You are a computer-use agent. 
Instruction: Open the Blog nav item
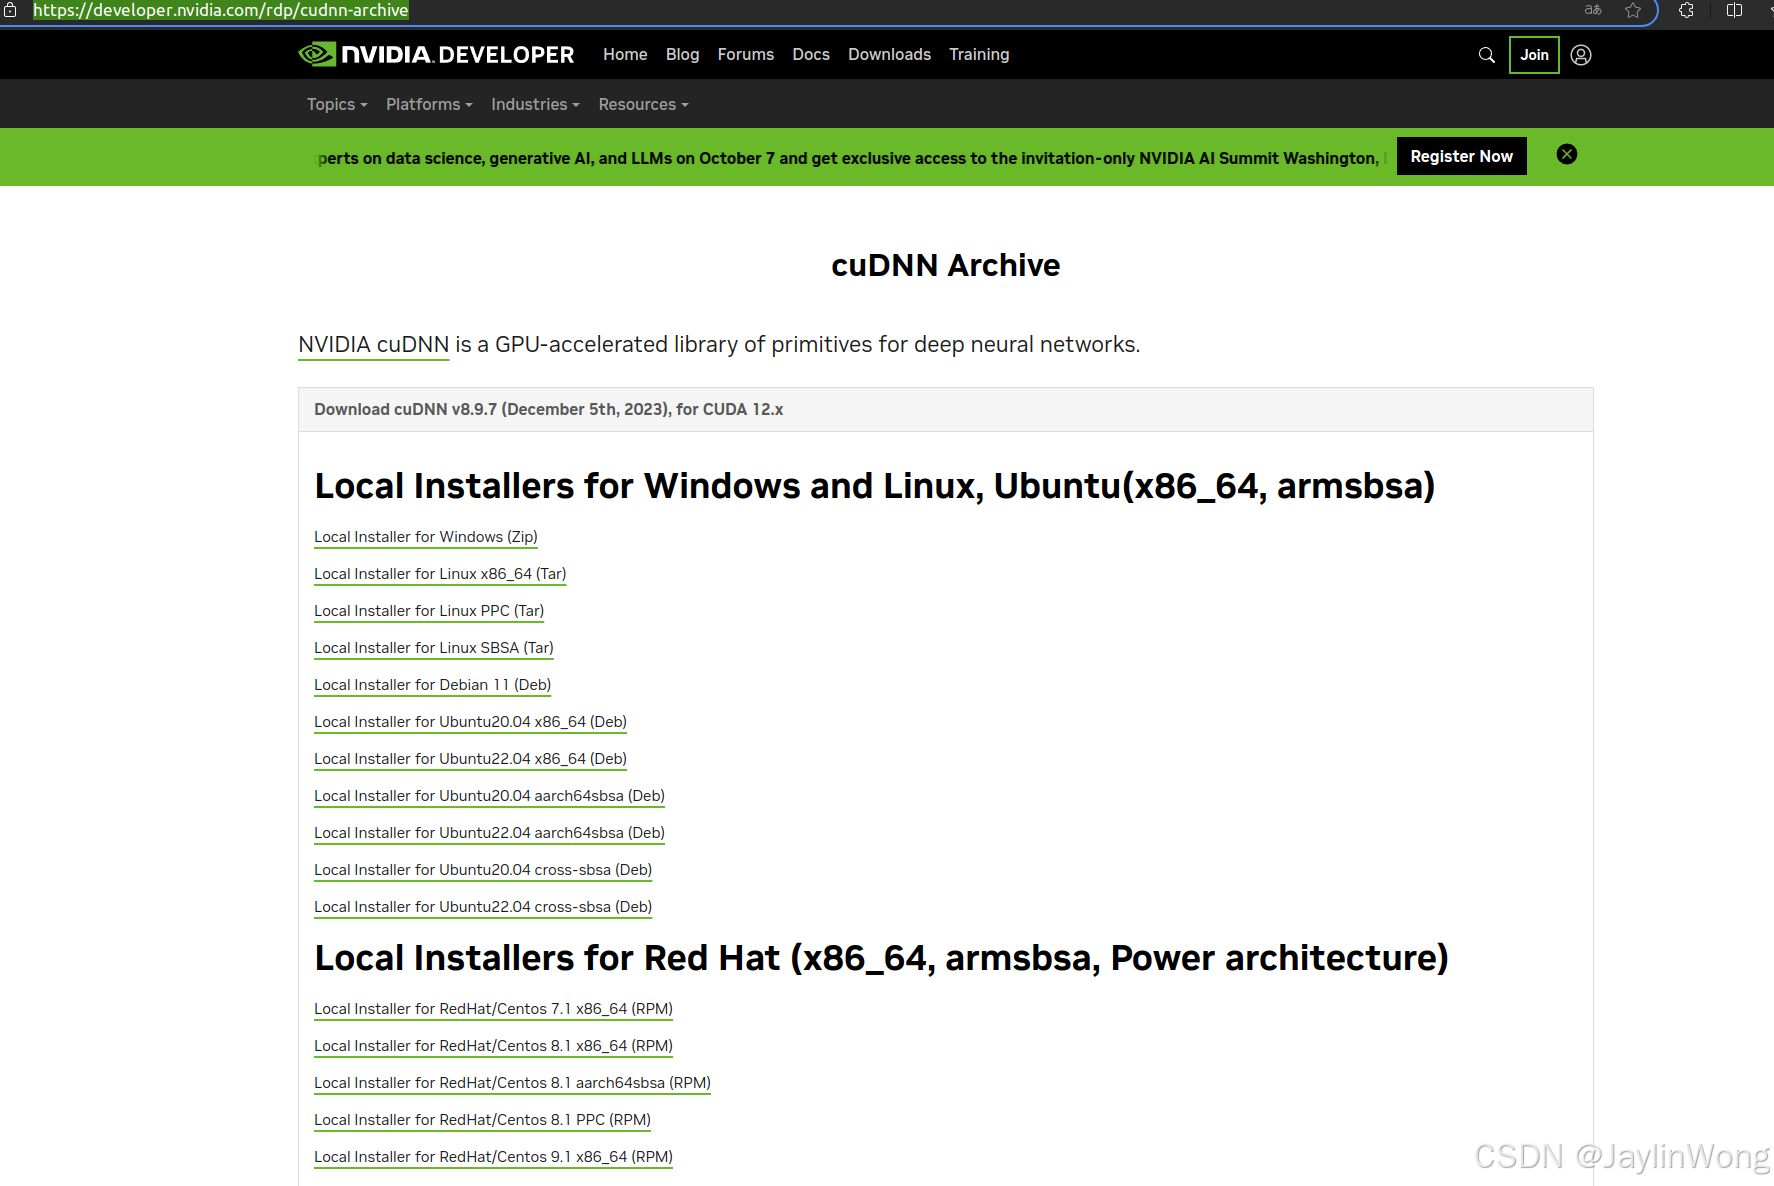(682, 54)
